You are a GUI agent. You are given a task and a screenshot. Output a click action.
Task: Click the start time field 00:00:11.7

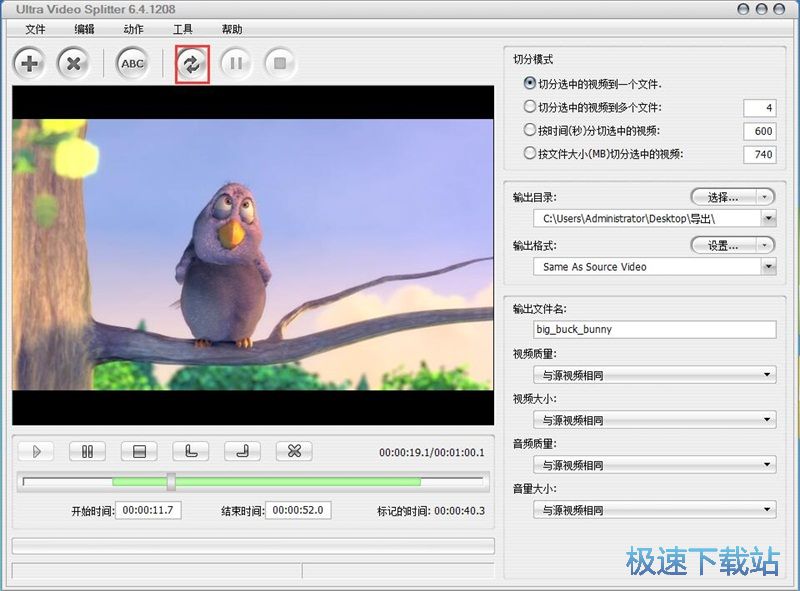(148, 510)
